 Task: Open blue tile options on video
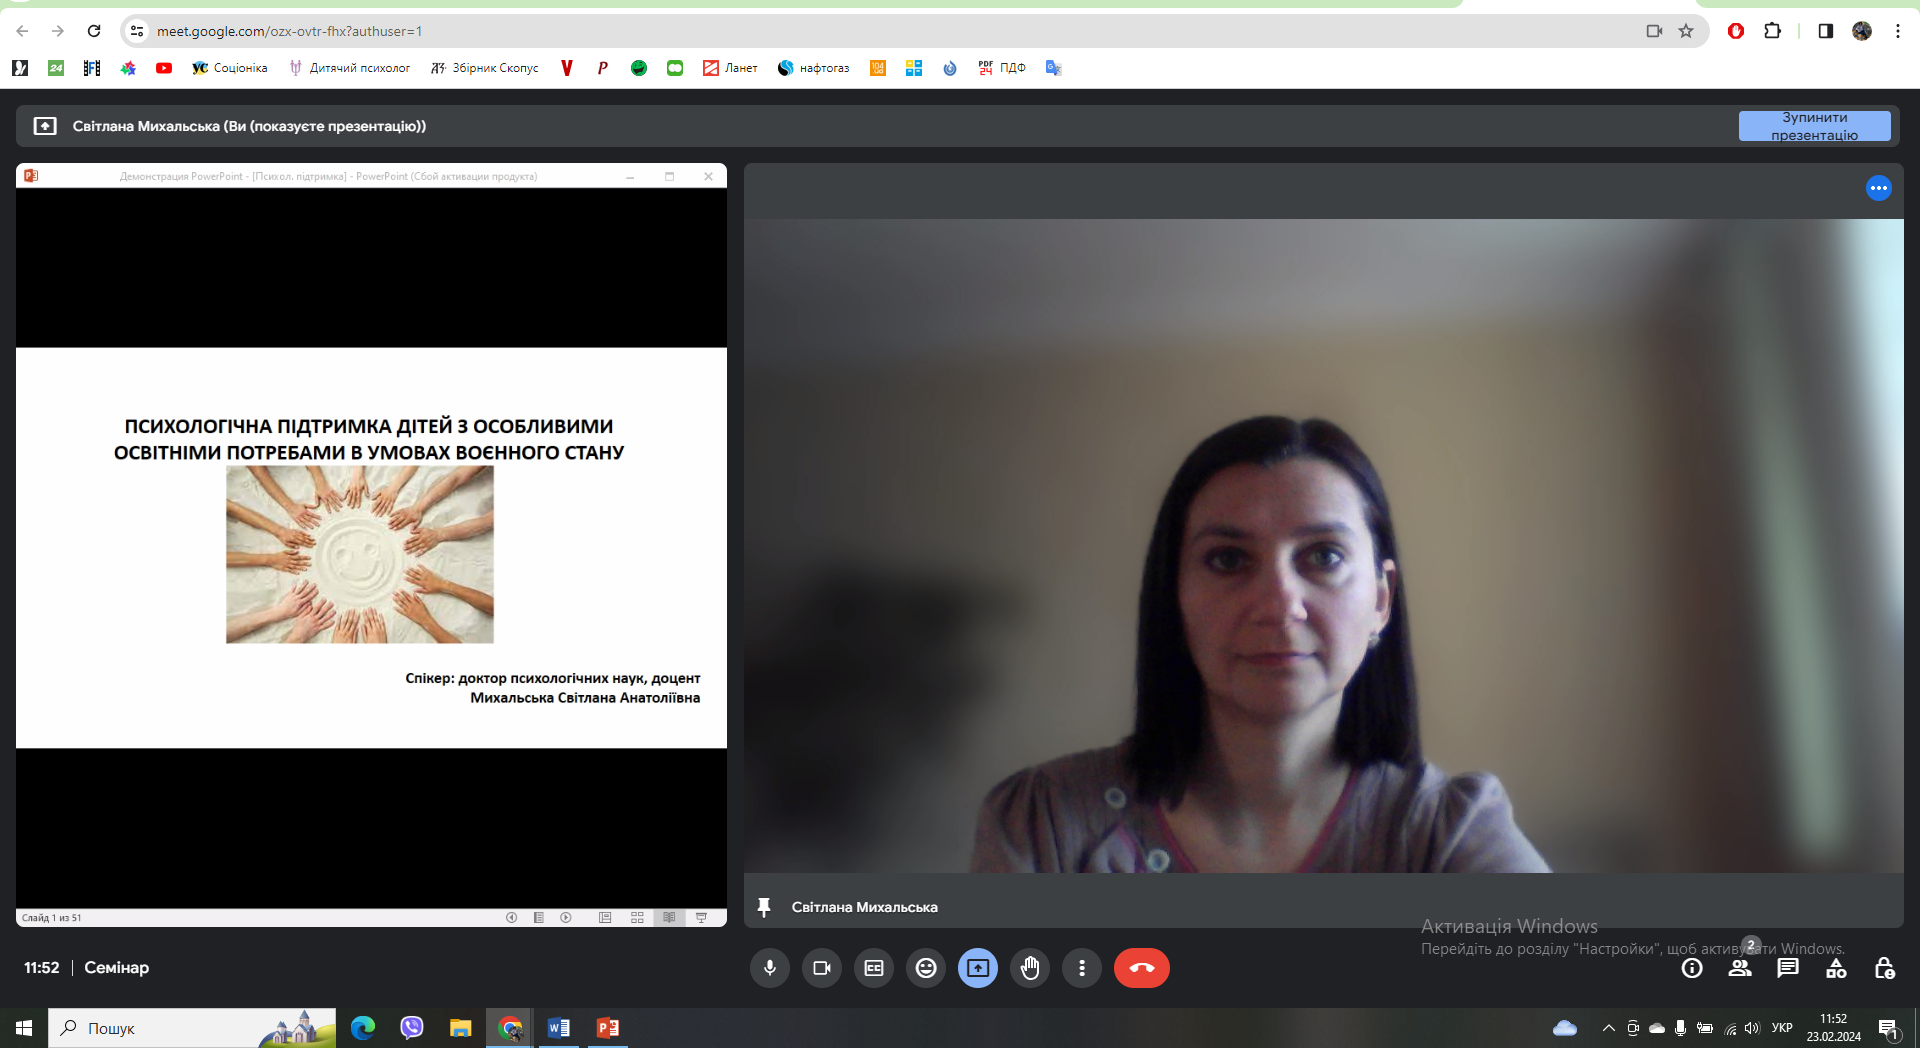[1878, 188]
